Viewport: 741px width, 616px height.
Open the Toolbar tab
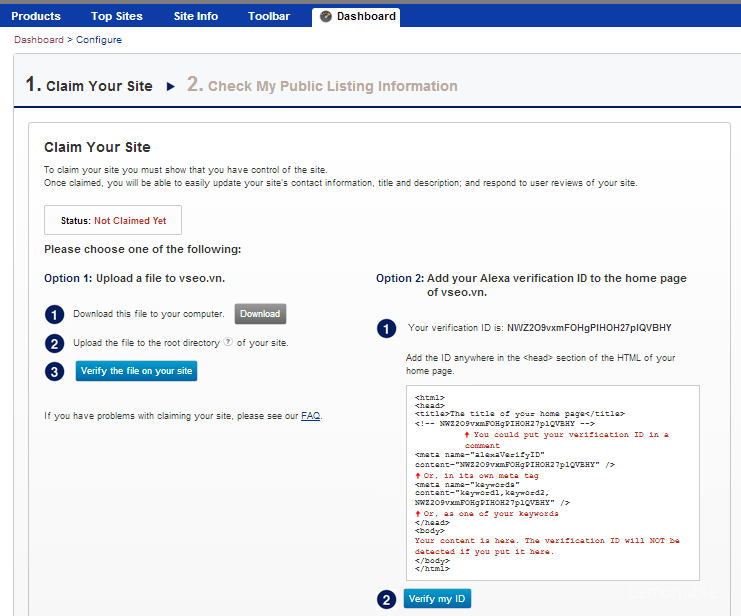(269, 16)
